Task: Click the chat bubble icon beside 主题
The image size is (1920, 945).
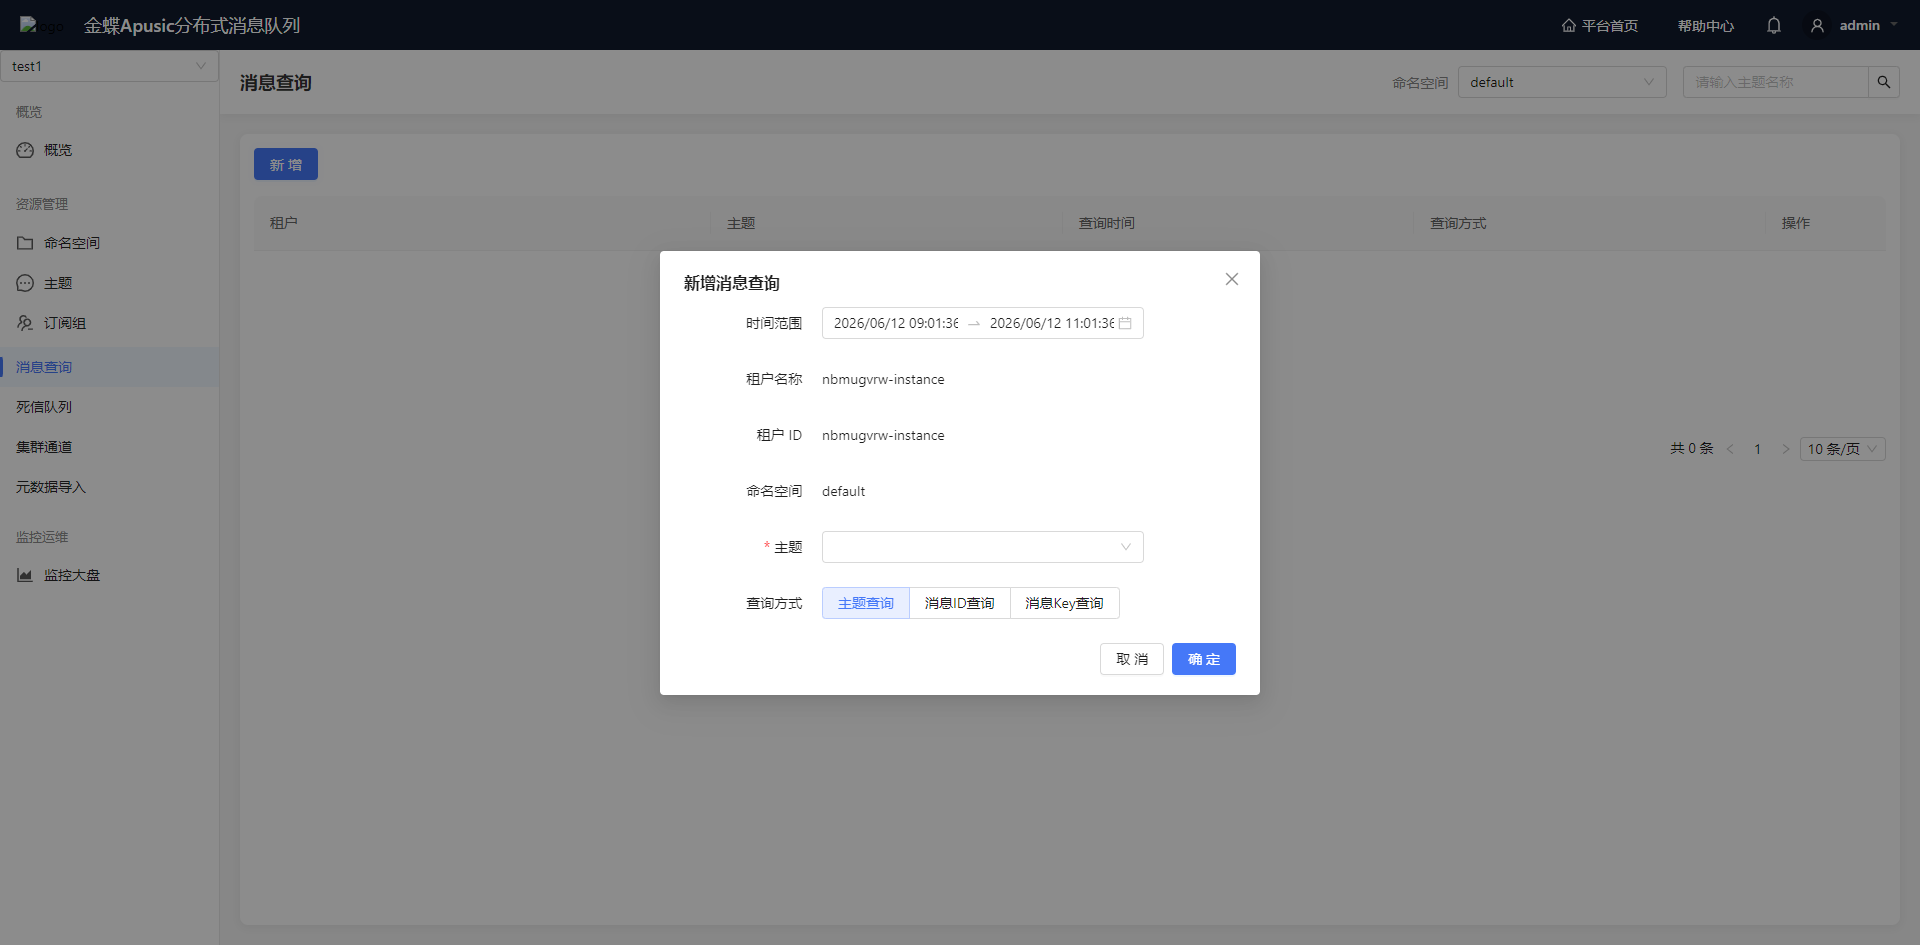Action: click(25, 283)
